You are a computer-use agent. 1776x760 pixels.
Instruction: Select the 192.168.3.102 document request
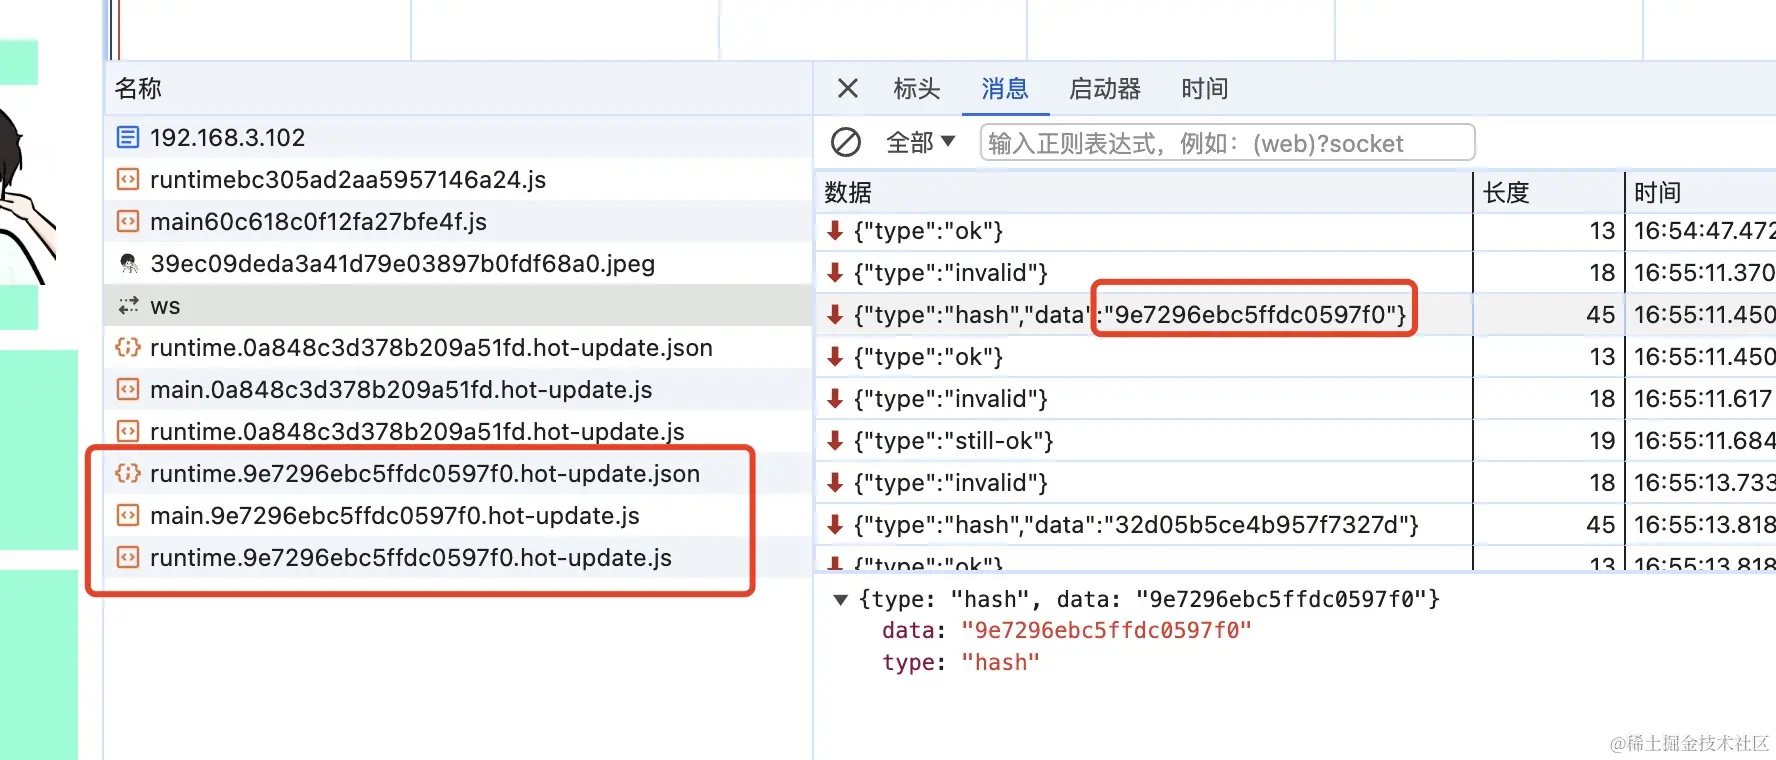click(x=458, y=137)
